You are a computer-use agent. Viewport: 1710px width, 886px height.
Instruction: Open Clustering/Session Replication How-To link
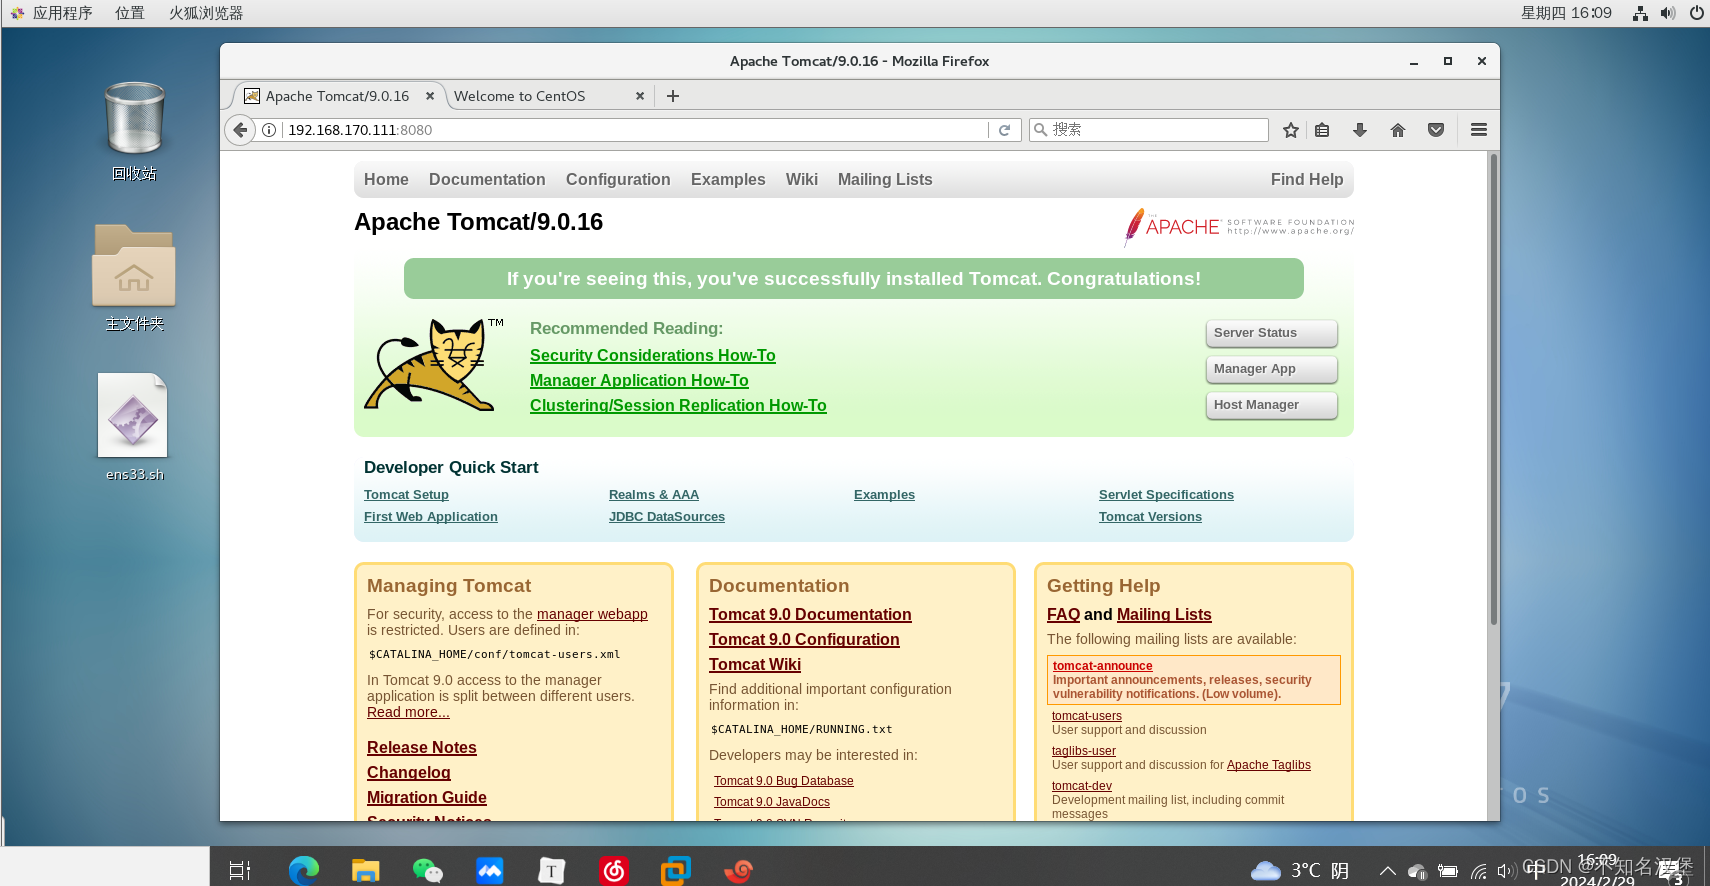point(678,406)
